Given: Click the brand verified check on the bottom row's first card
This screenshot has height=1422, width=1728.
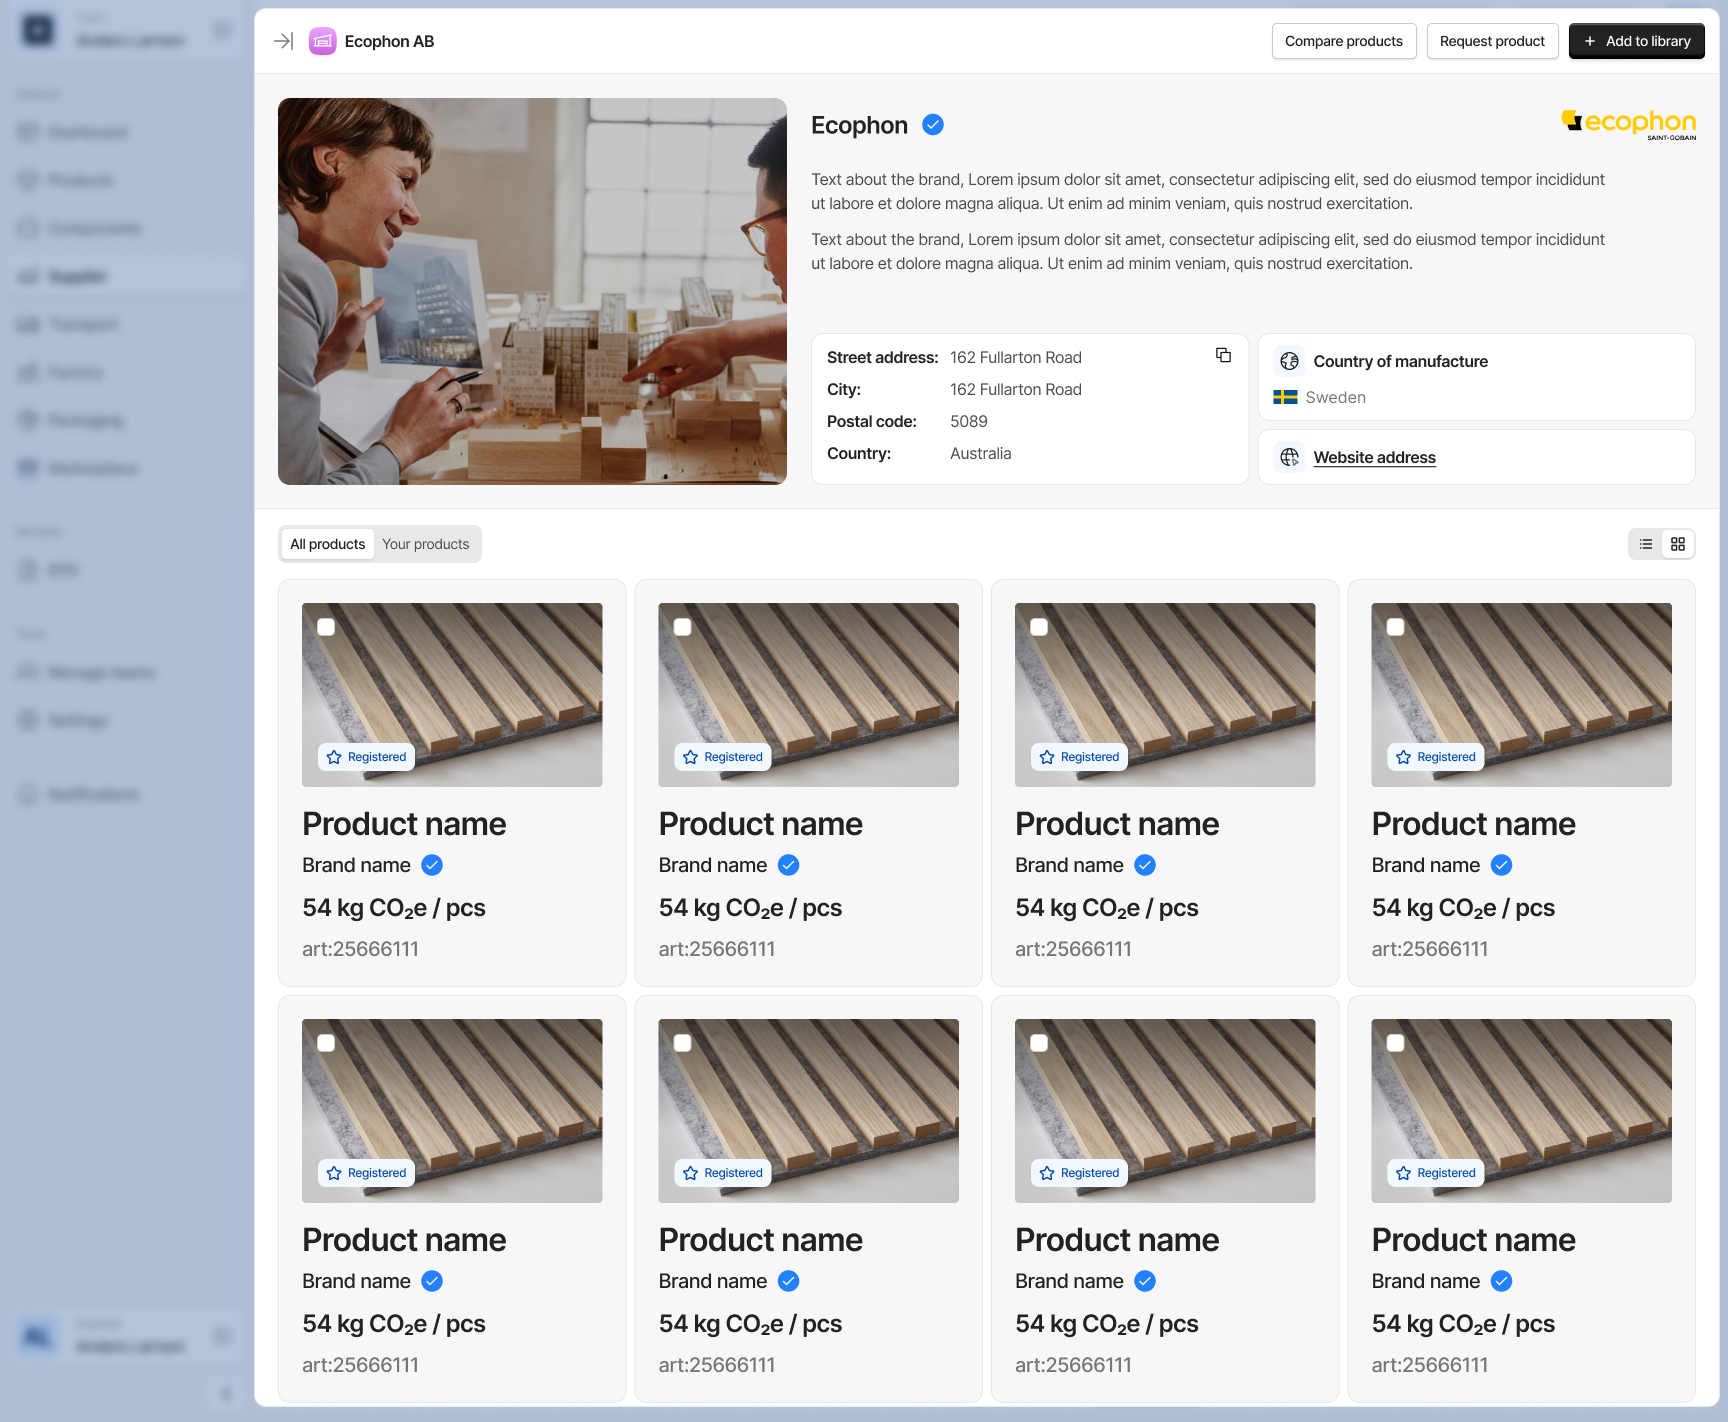Looking at the screenshot, I should (432, 1281).
